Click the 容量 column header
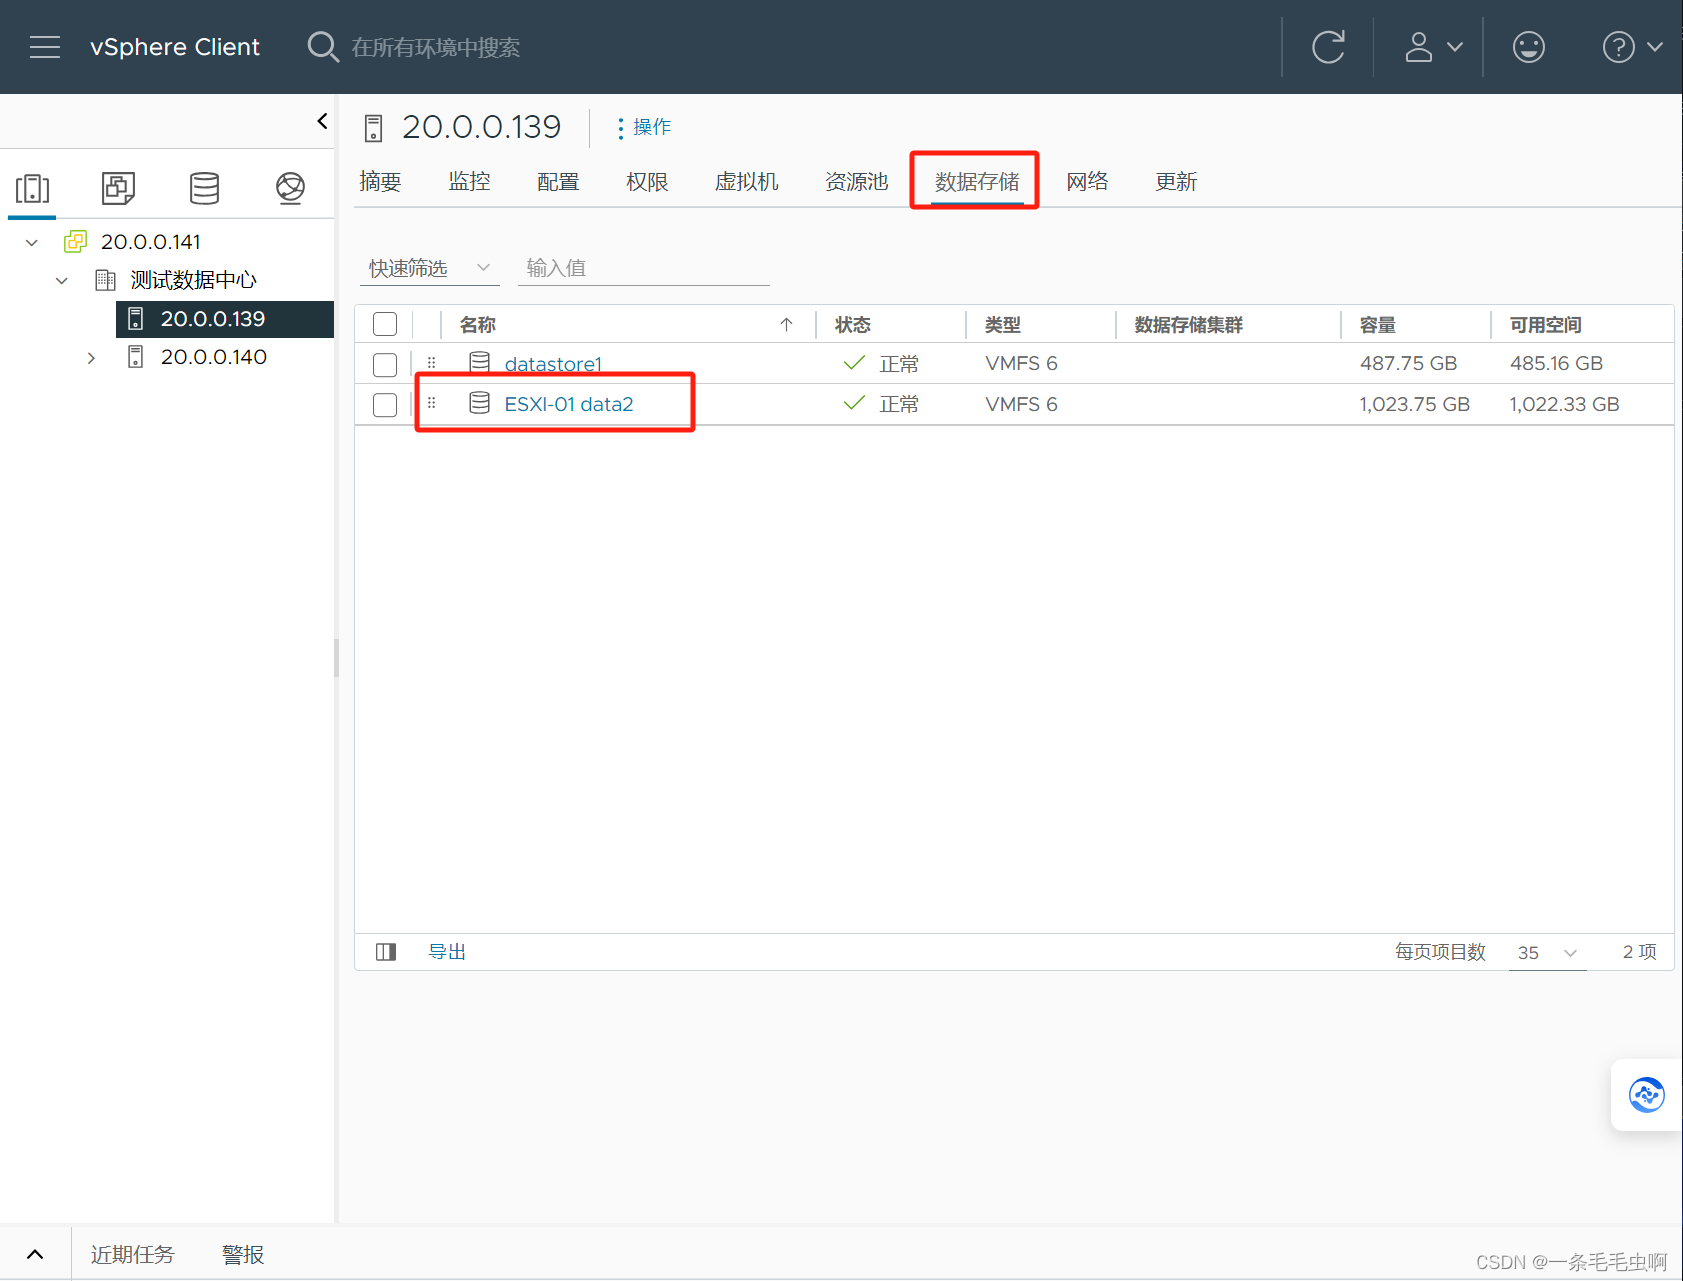 pyautogui.click(x=1378, y=324)
